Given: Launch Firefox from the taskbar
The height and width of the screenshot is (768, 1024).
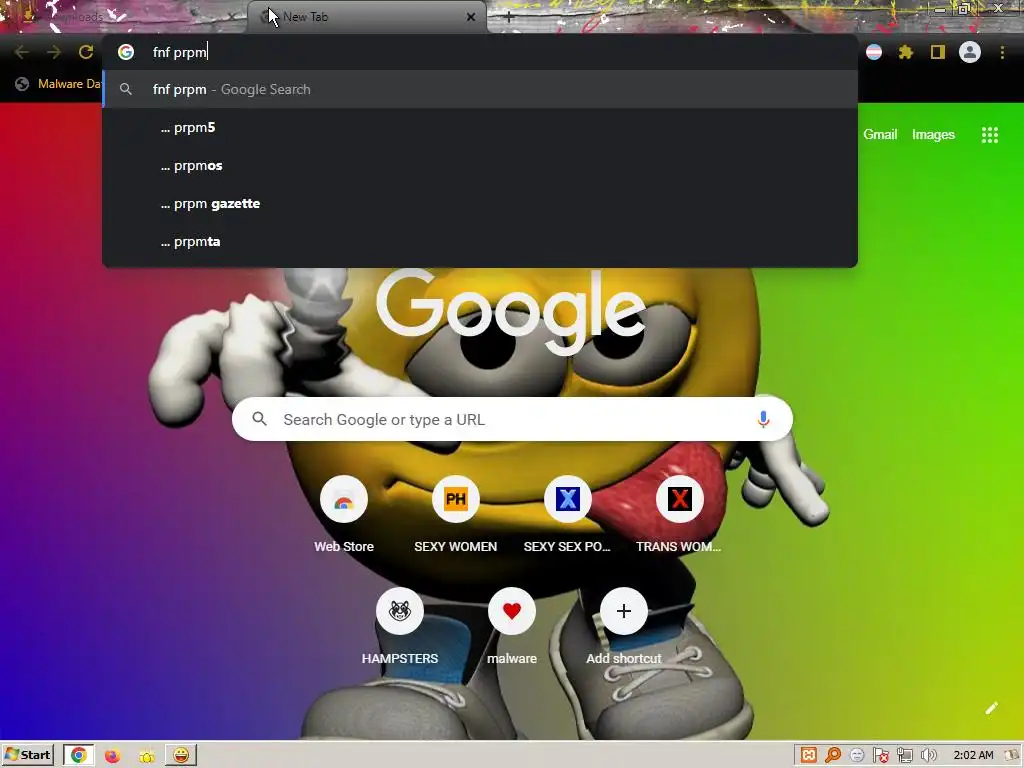Looking at the screenshot, I should click(x=112, y=756).
